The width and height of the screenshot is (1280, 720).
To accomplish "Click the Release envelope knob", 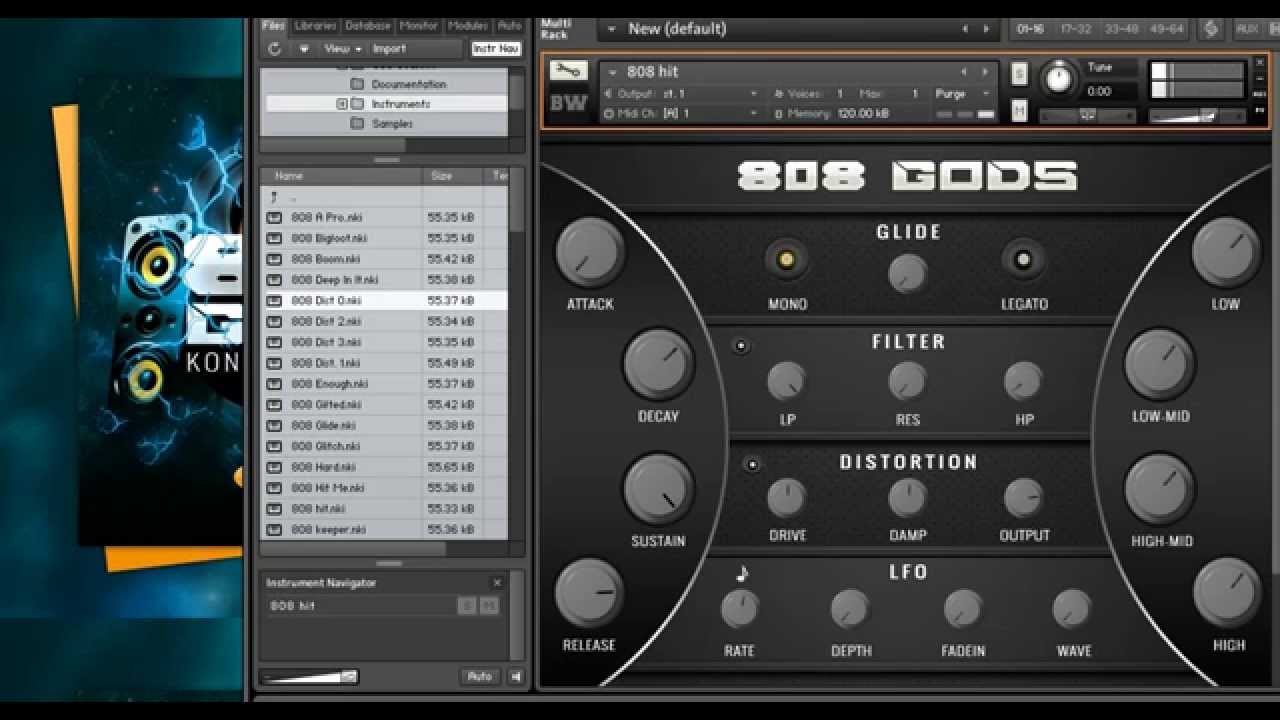I will pyautogui.click(x=590, y=593).
